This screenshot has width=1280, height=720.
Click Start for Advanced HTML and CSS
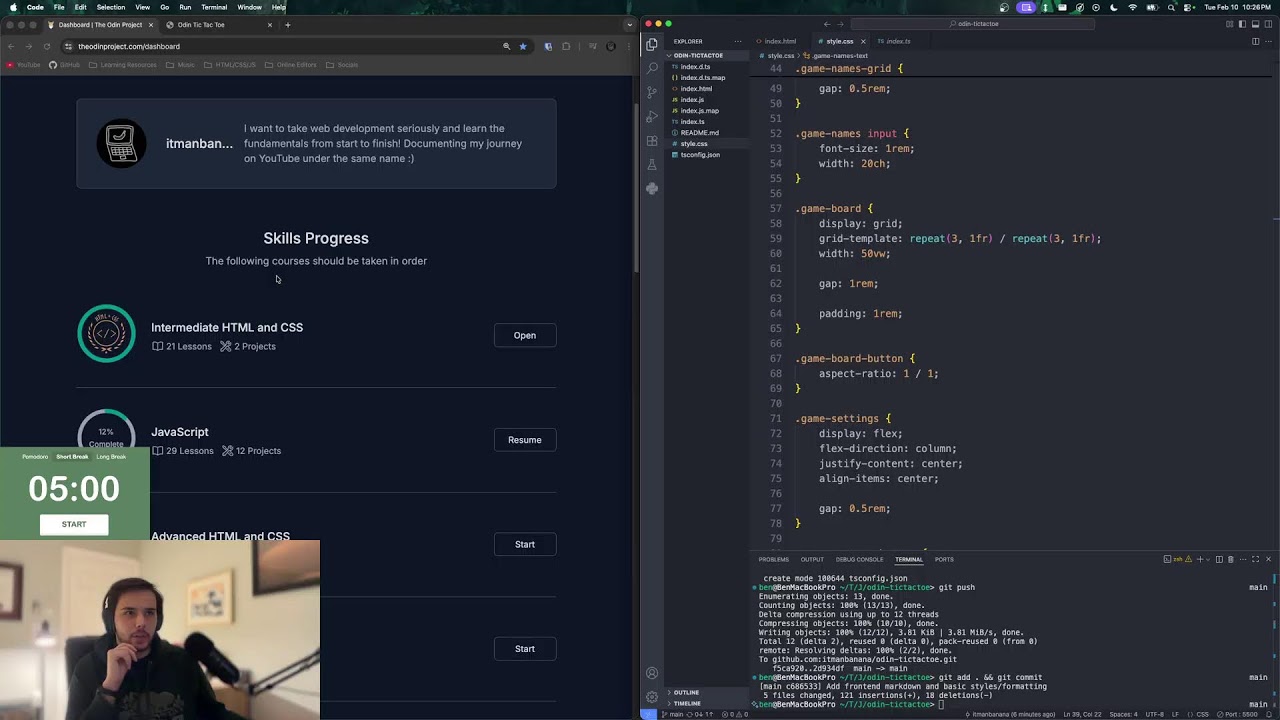click(x=525, y=544)
